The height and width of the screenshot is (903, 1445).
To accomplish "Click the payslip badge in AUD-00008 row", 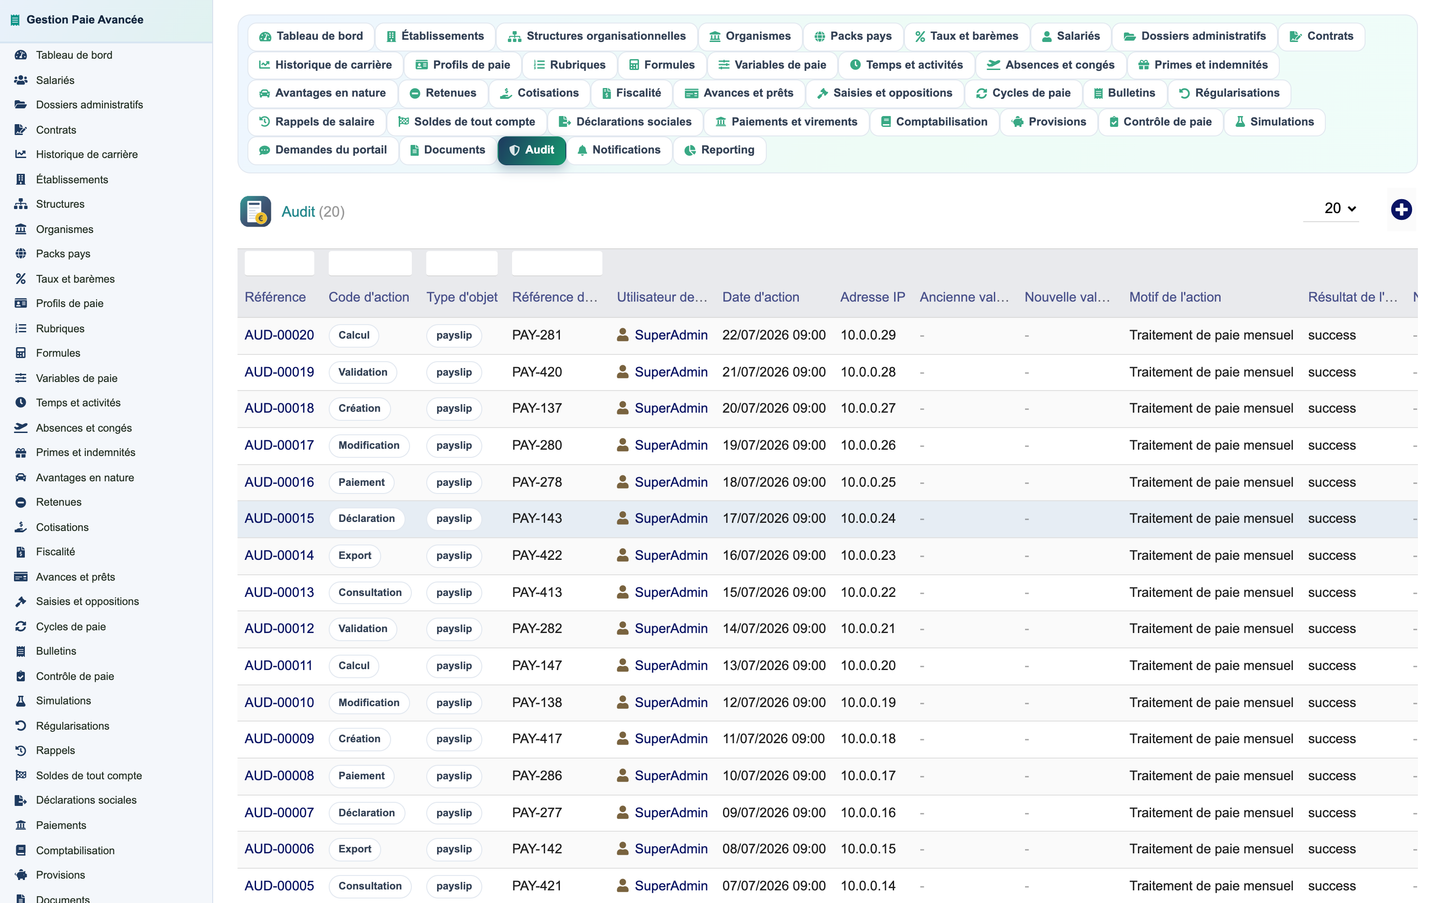I will (x=454, y=776).
